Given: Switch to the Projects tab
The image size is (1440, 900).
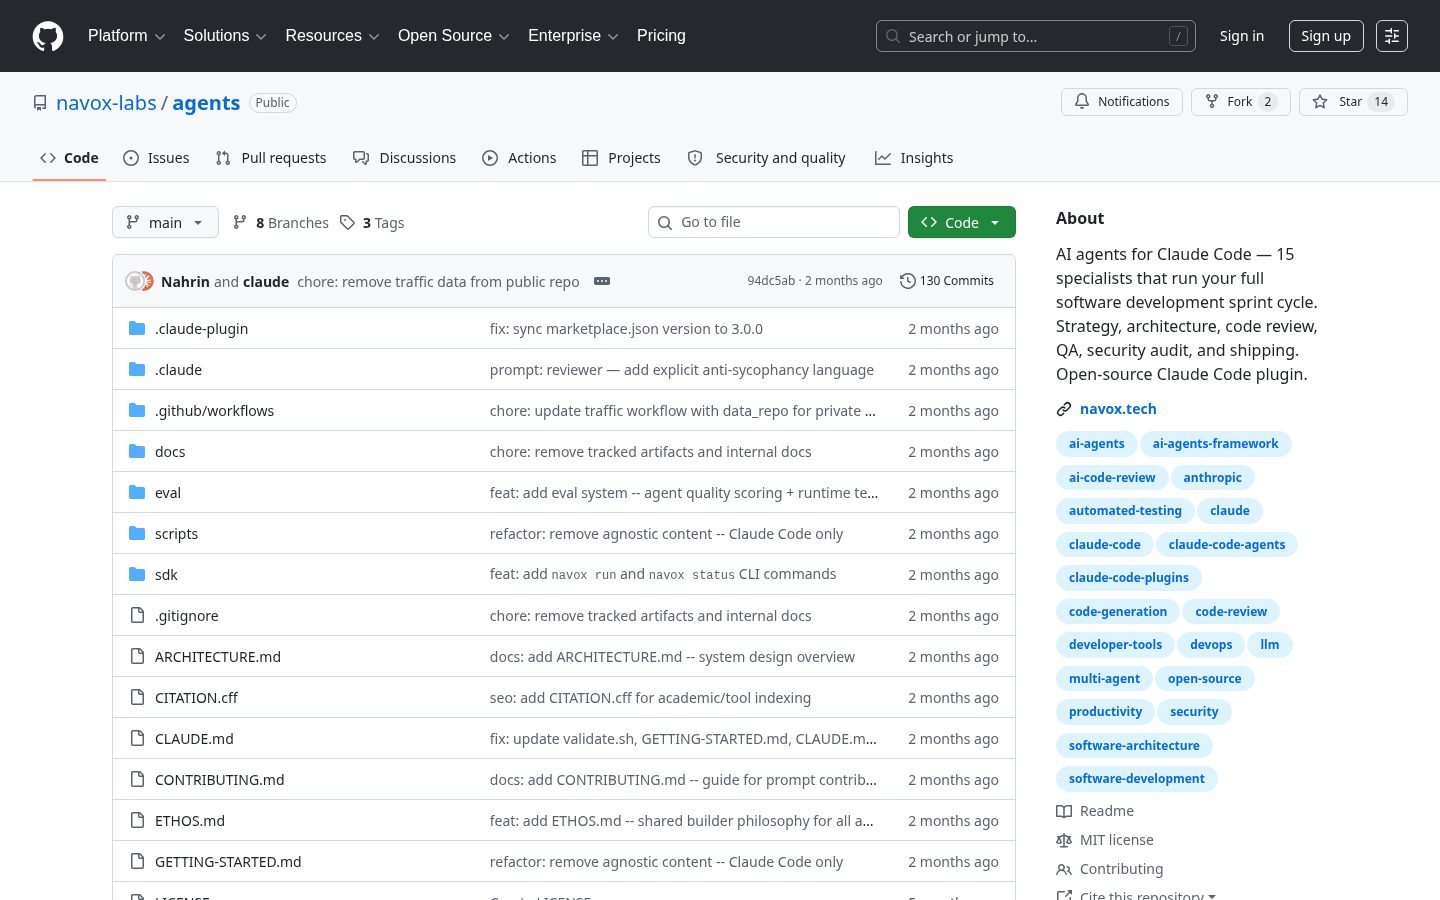Looking at the screenshot, I should point(621,158).
